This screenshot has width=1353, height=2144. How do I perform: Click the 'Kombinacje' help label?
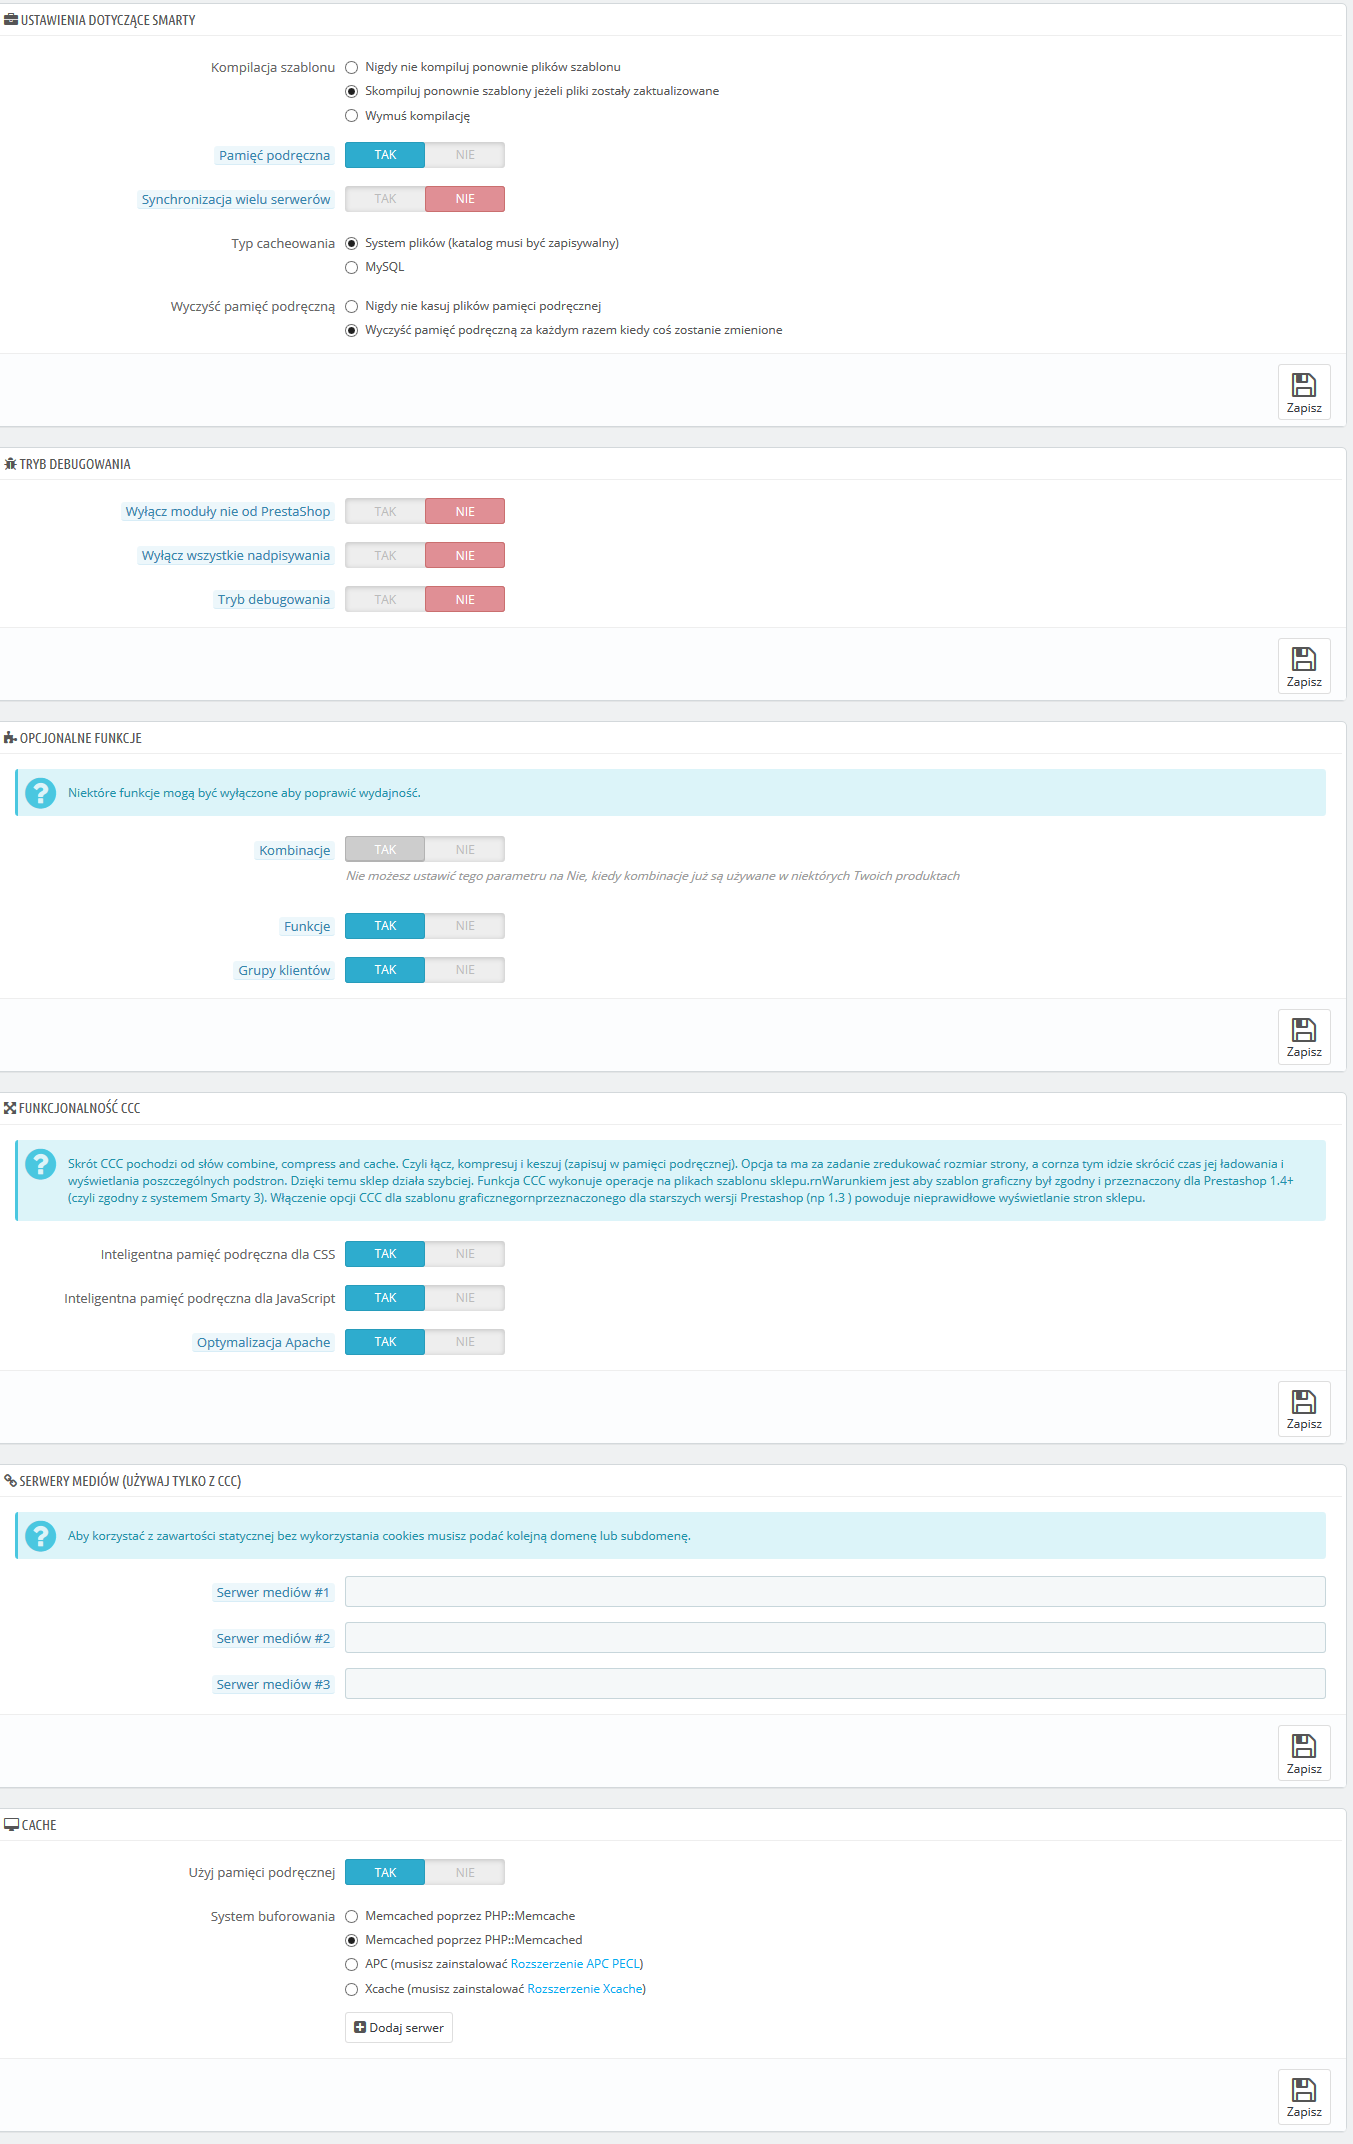coord(295,850)
